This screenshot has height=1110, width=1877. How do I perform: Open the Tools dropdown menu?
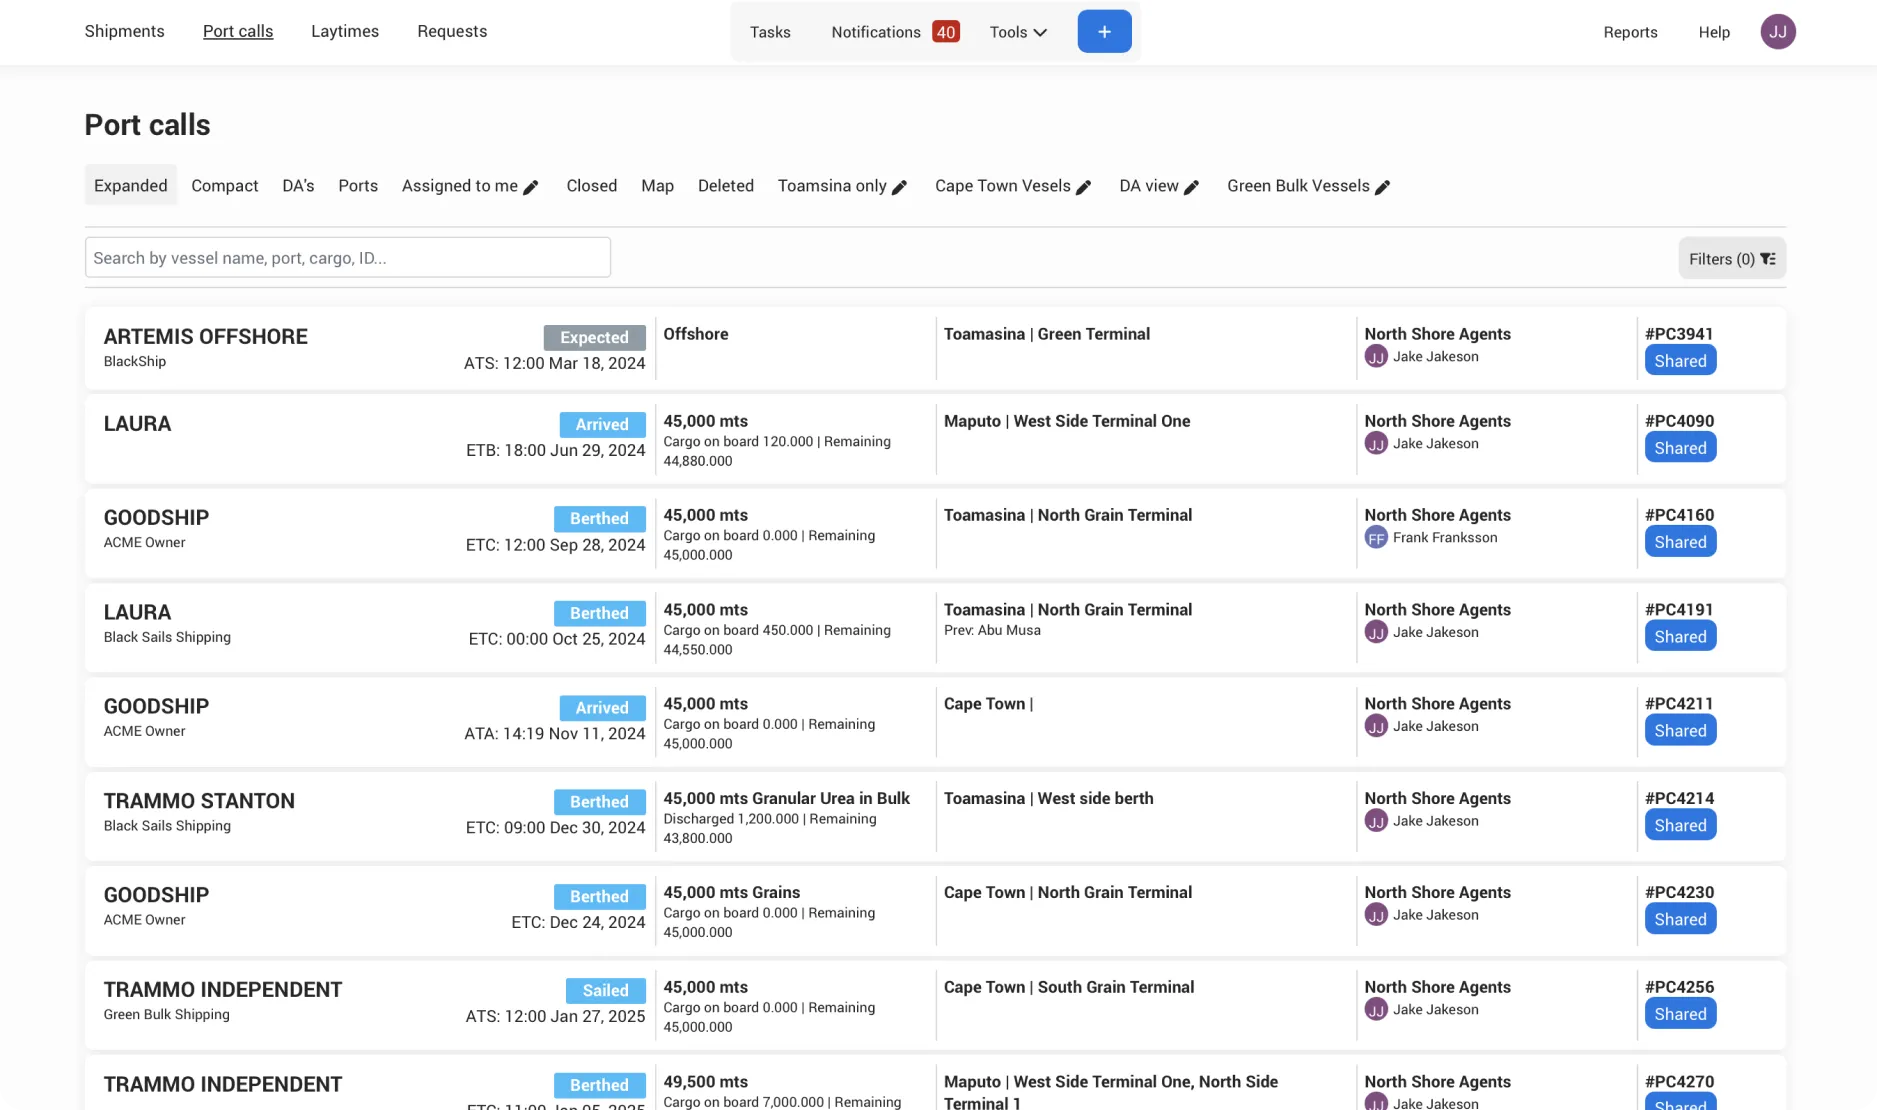tap(1018, 32)
